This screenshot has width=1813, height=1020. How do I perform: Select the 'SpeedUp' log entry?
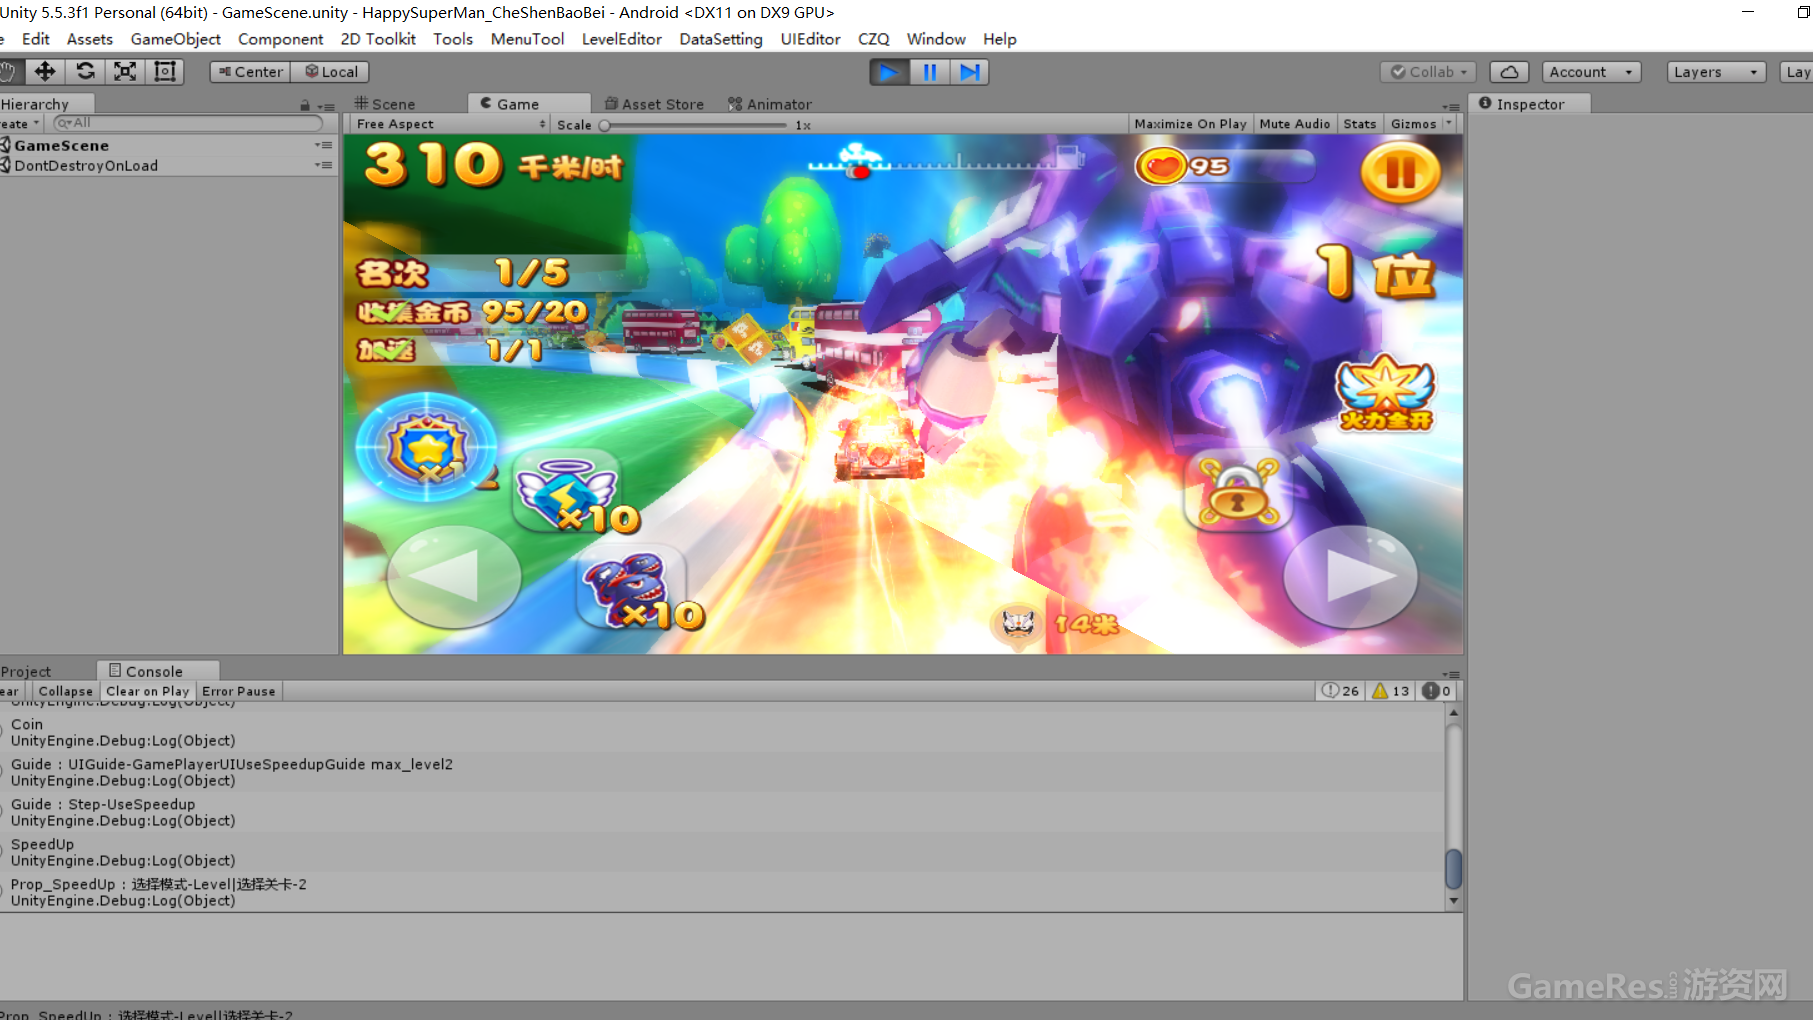pyautogui.click(x=722, y=852)
